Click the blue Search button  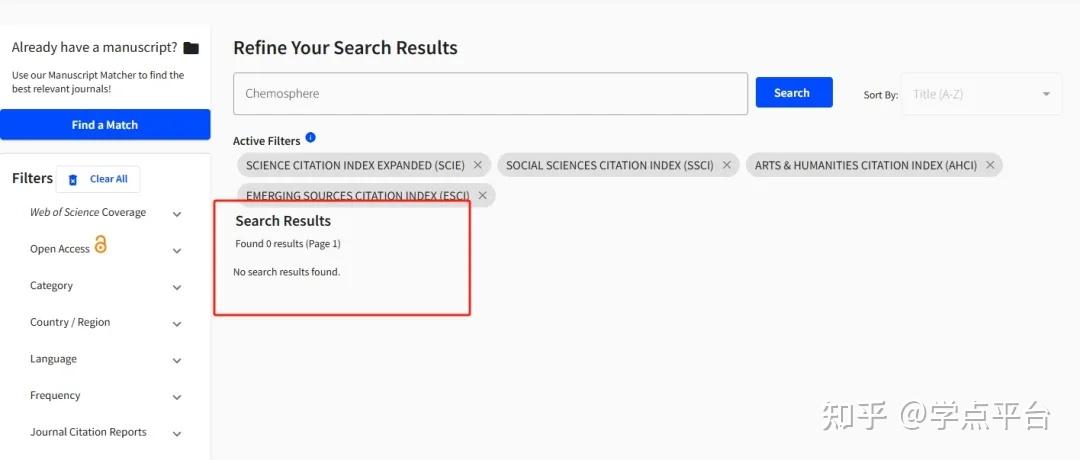pos(794,93)
